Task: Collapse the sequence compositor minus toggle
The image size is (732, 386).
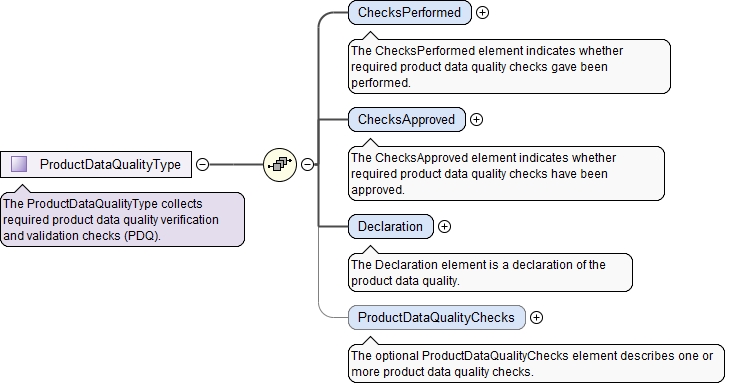Action: pos(307,164)
